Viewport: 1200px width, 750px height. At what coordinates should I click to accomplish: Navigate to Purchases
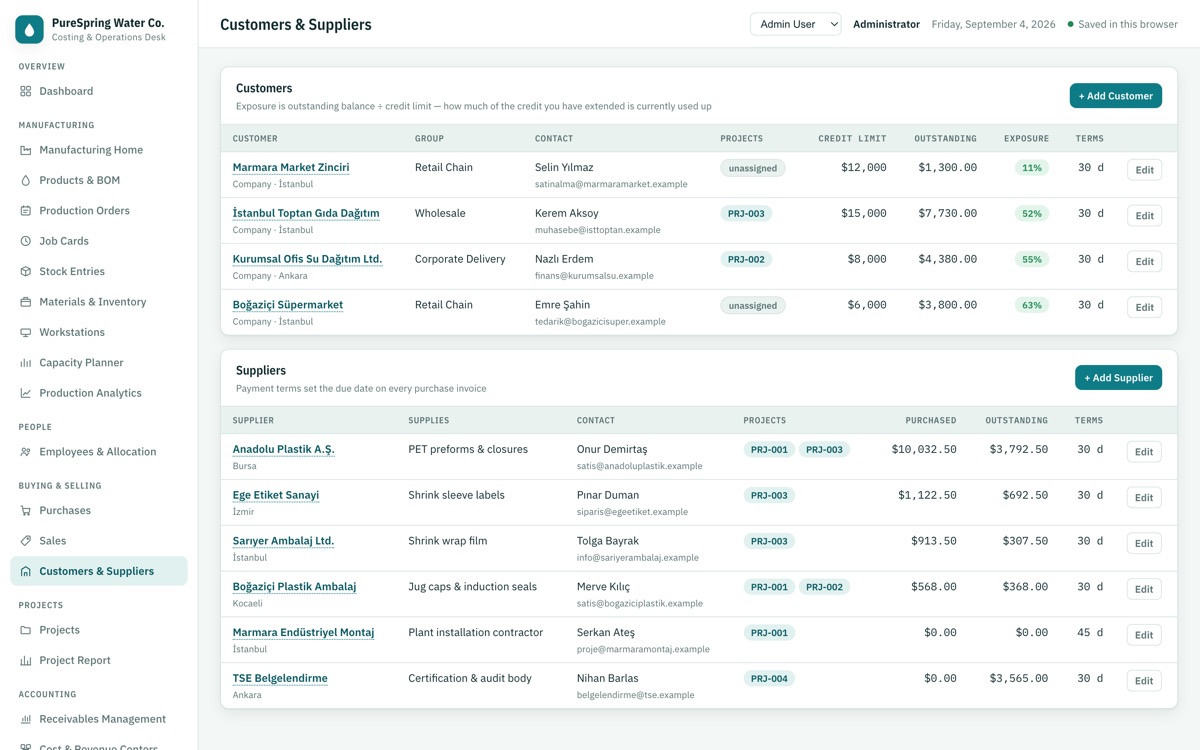coord(99,510)
